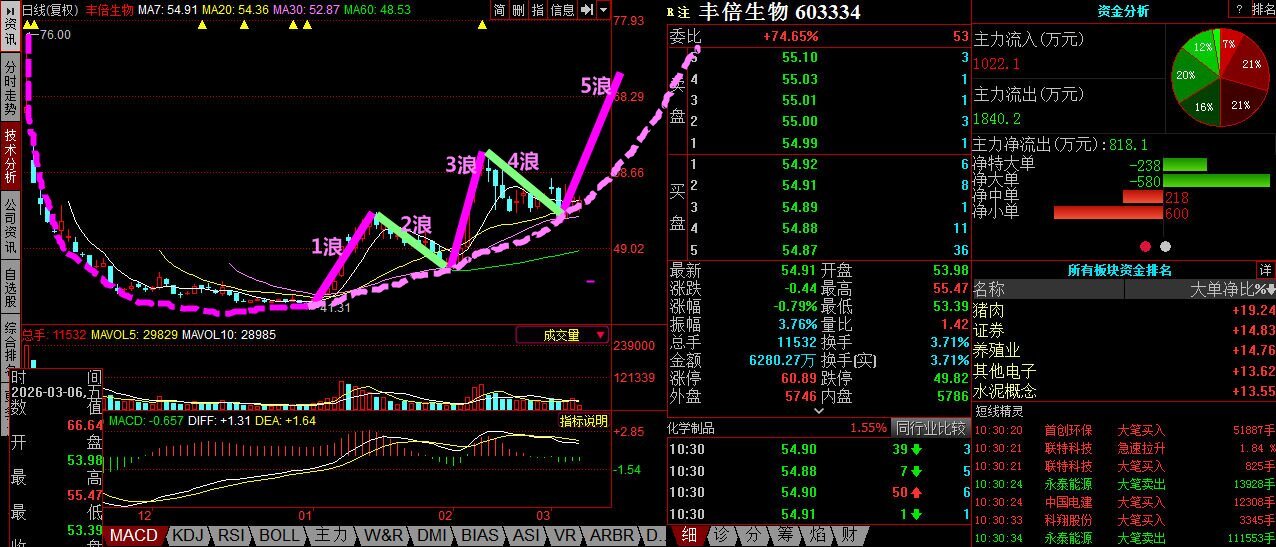Click the 养殖业 sector row
The image size is (1276, 547).
(x=1124, y=350)
